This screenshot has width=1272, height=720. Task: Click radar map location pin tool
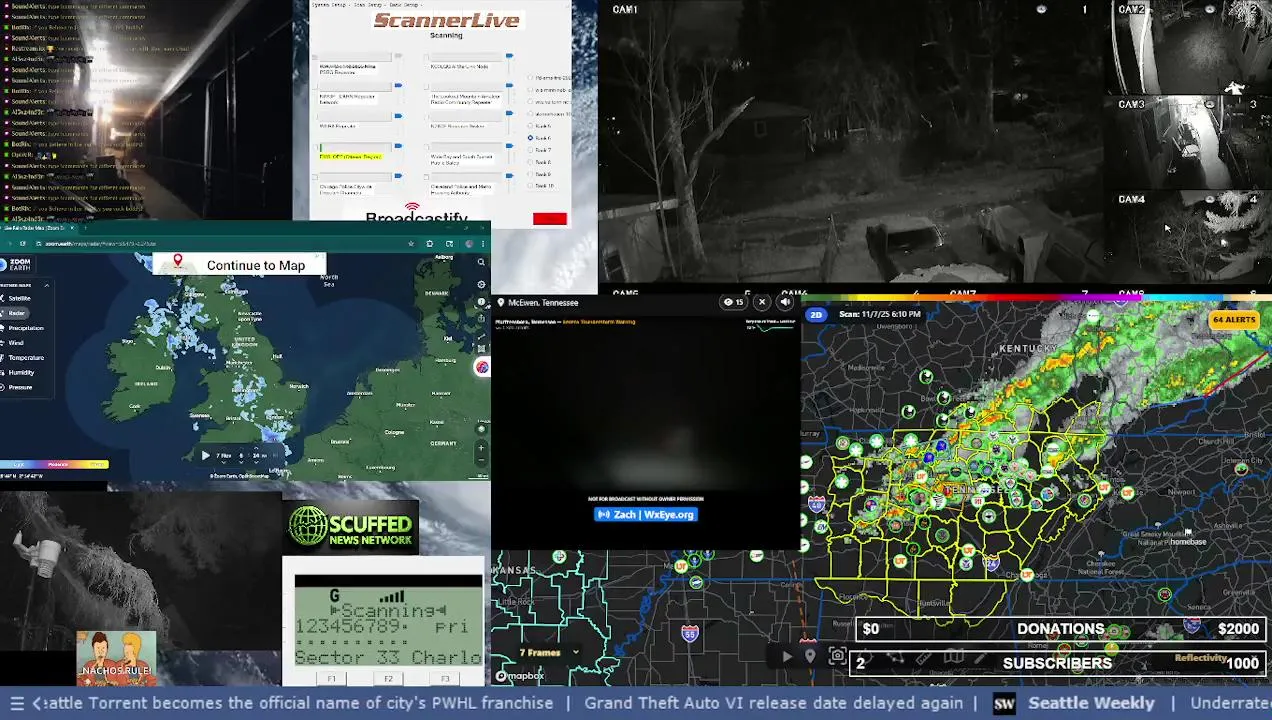(x=810, y=656)
